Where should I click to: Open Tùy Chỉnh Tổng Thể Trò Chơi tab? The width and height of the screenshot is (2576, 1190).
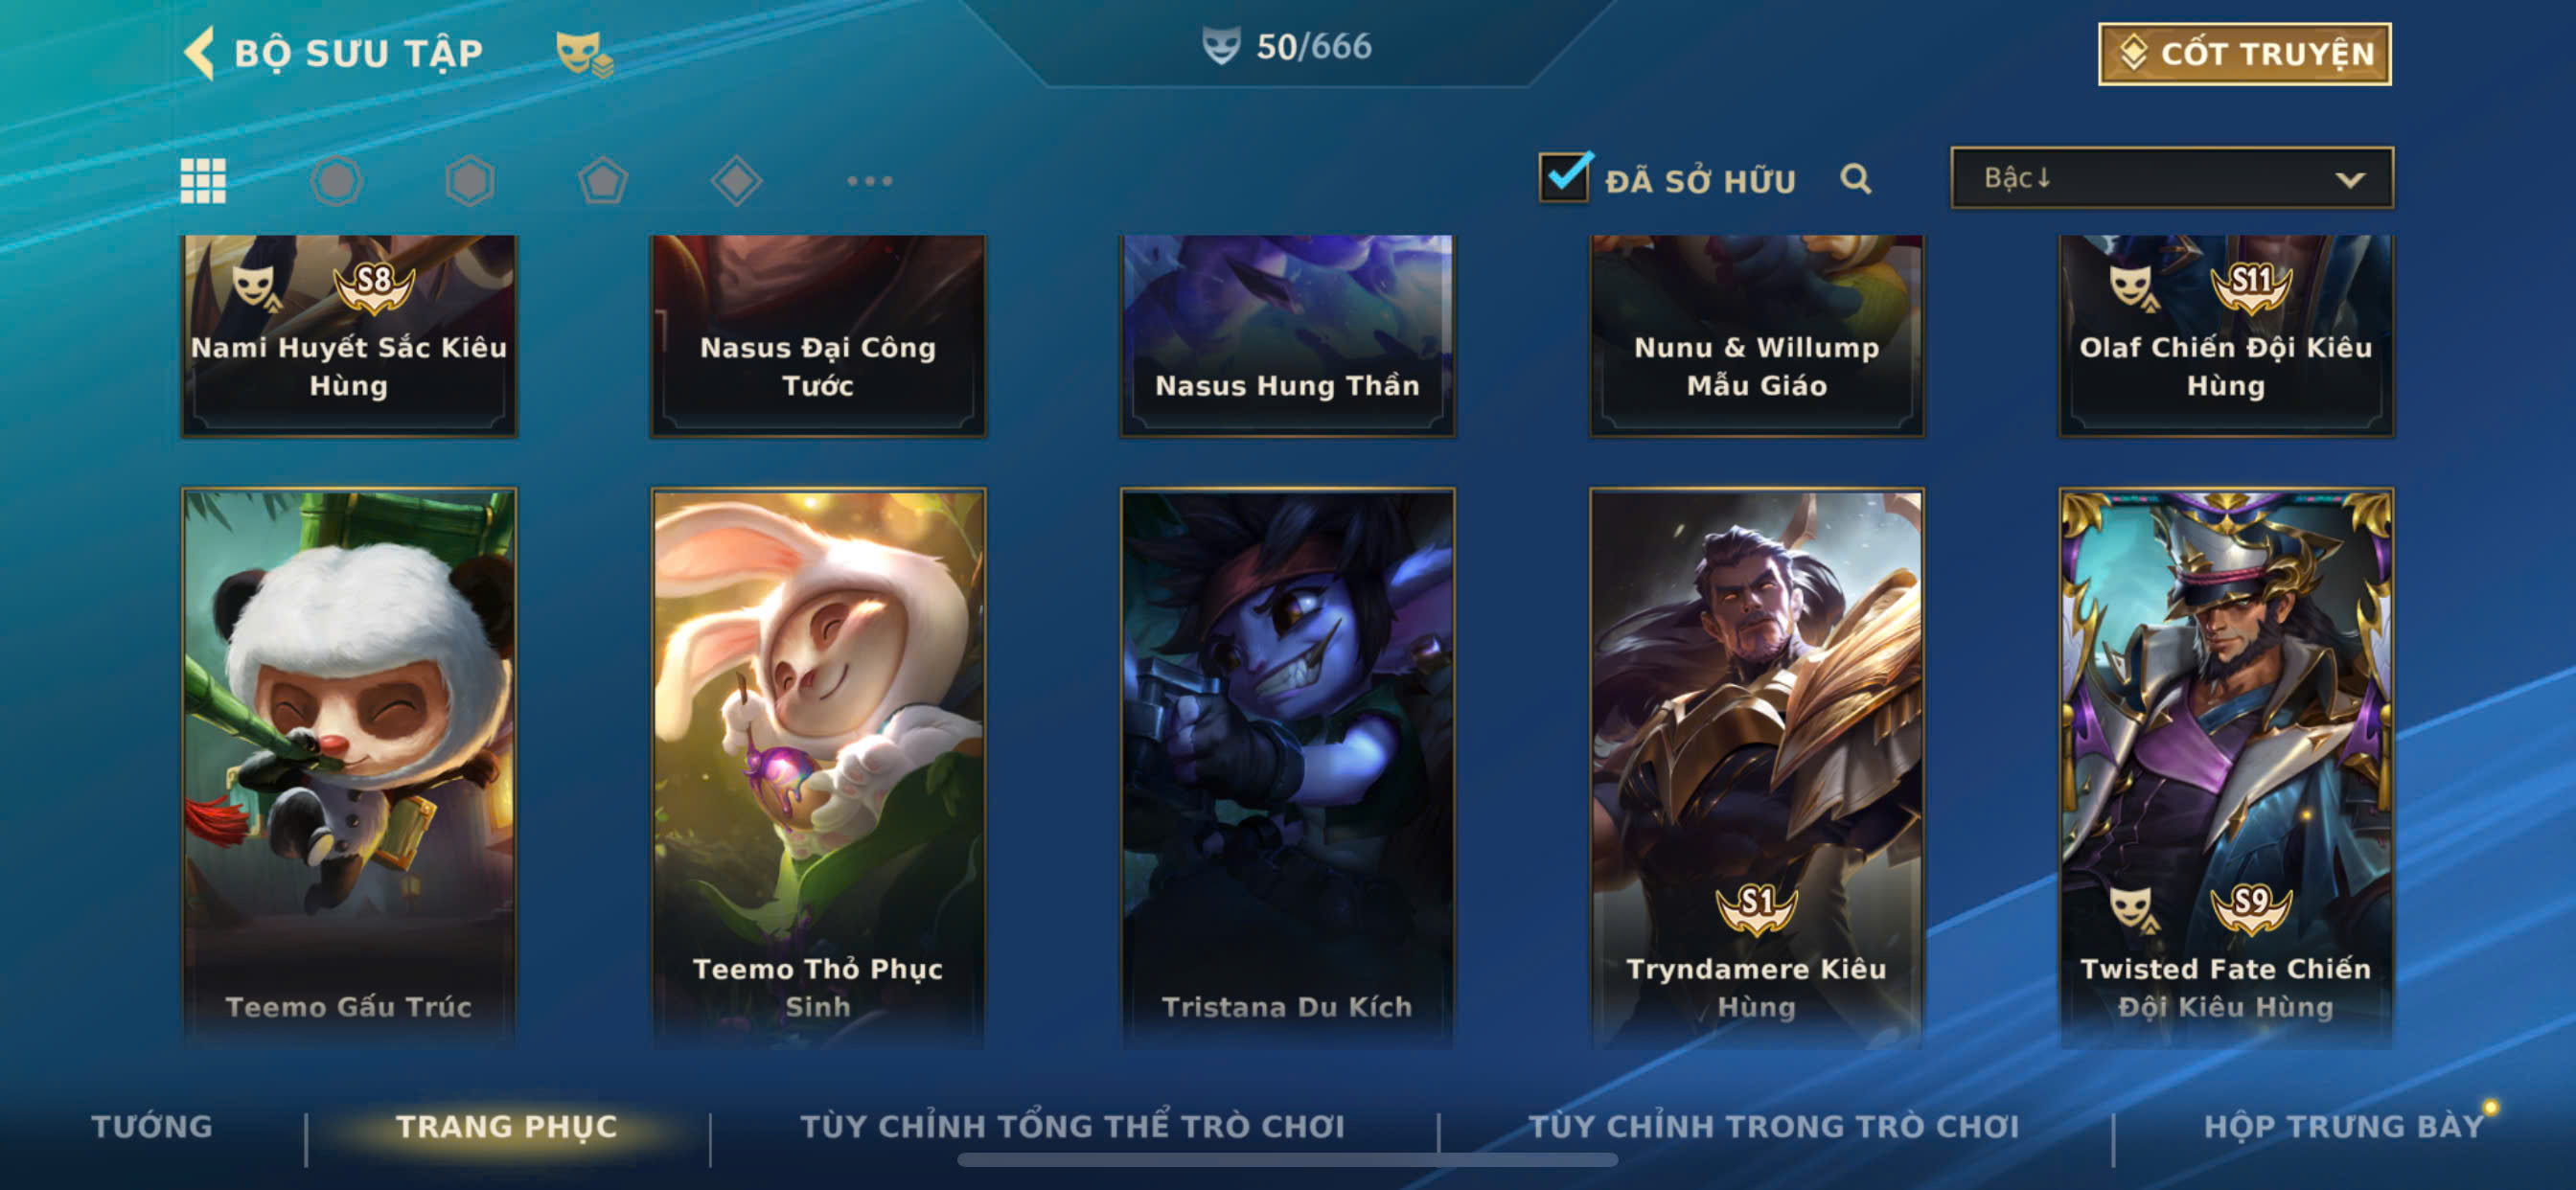(x=1072, y=1126)
